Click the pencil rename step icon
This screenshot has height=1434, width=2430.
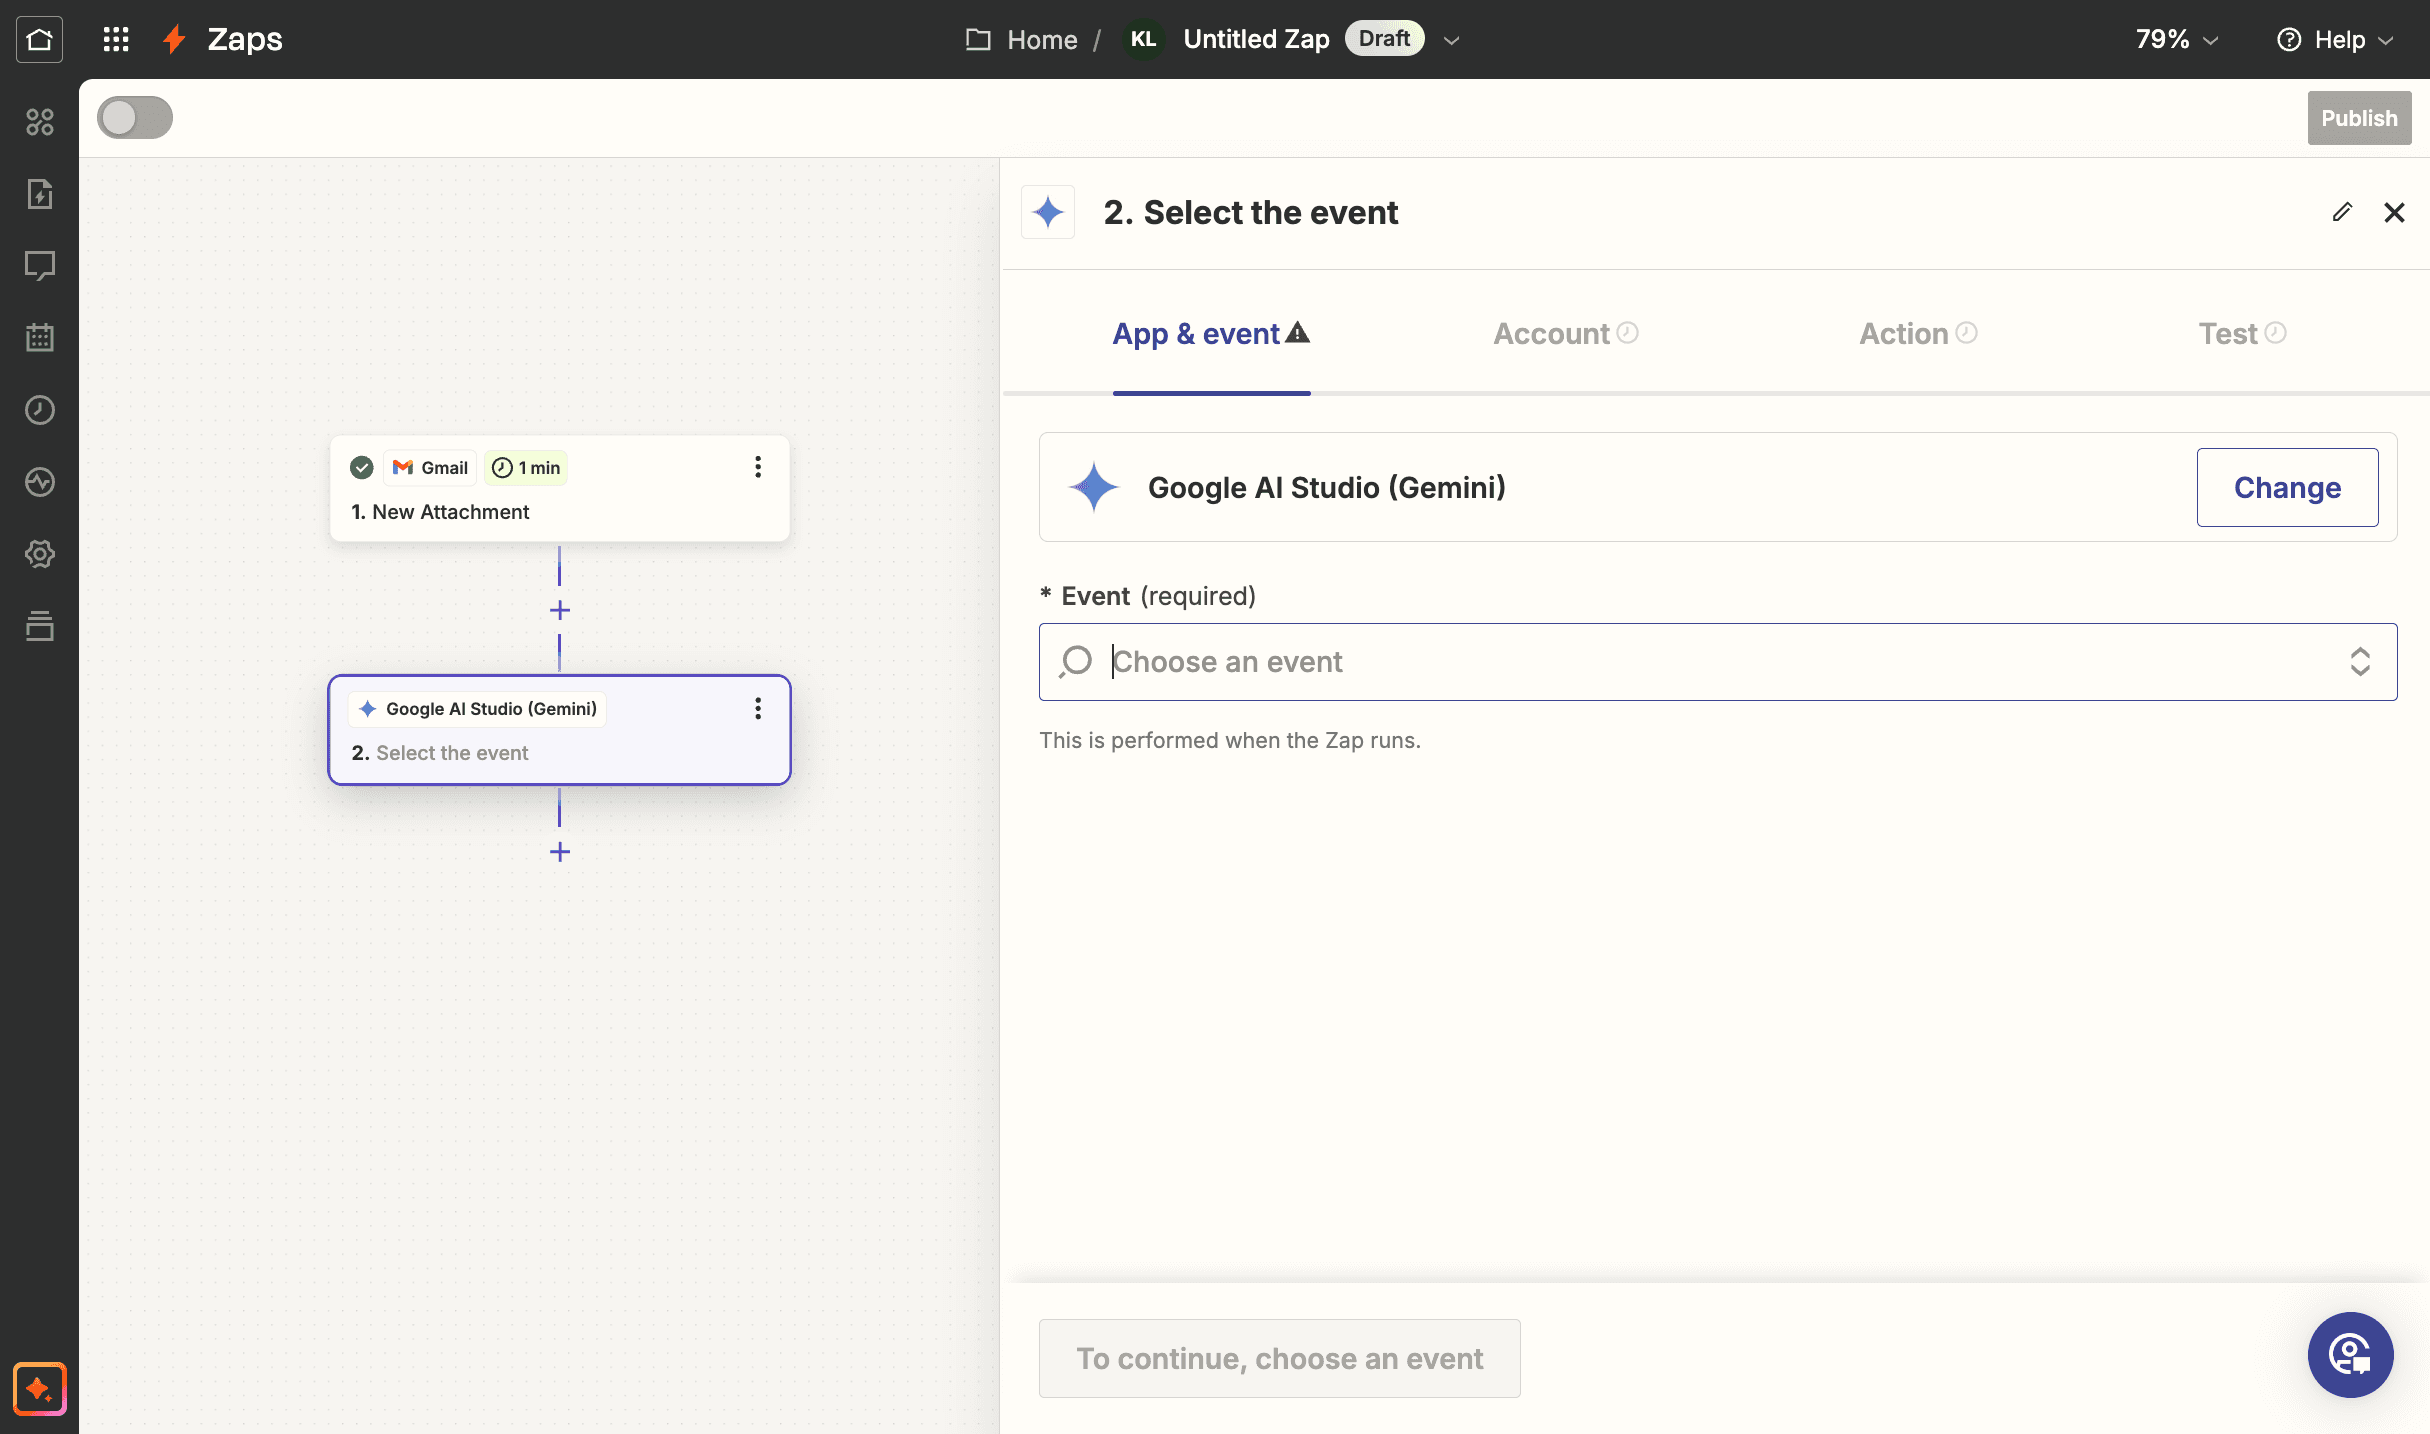2342,212
